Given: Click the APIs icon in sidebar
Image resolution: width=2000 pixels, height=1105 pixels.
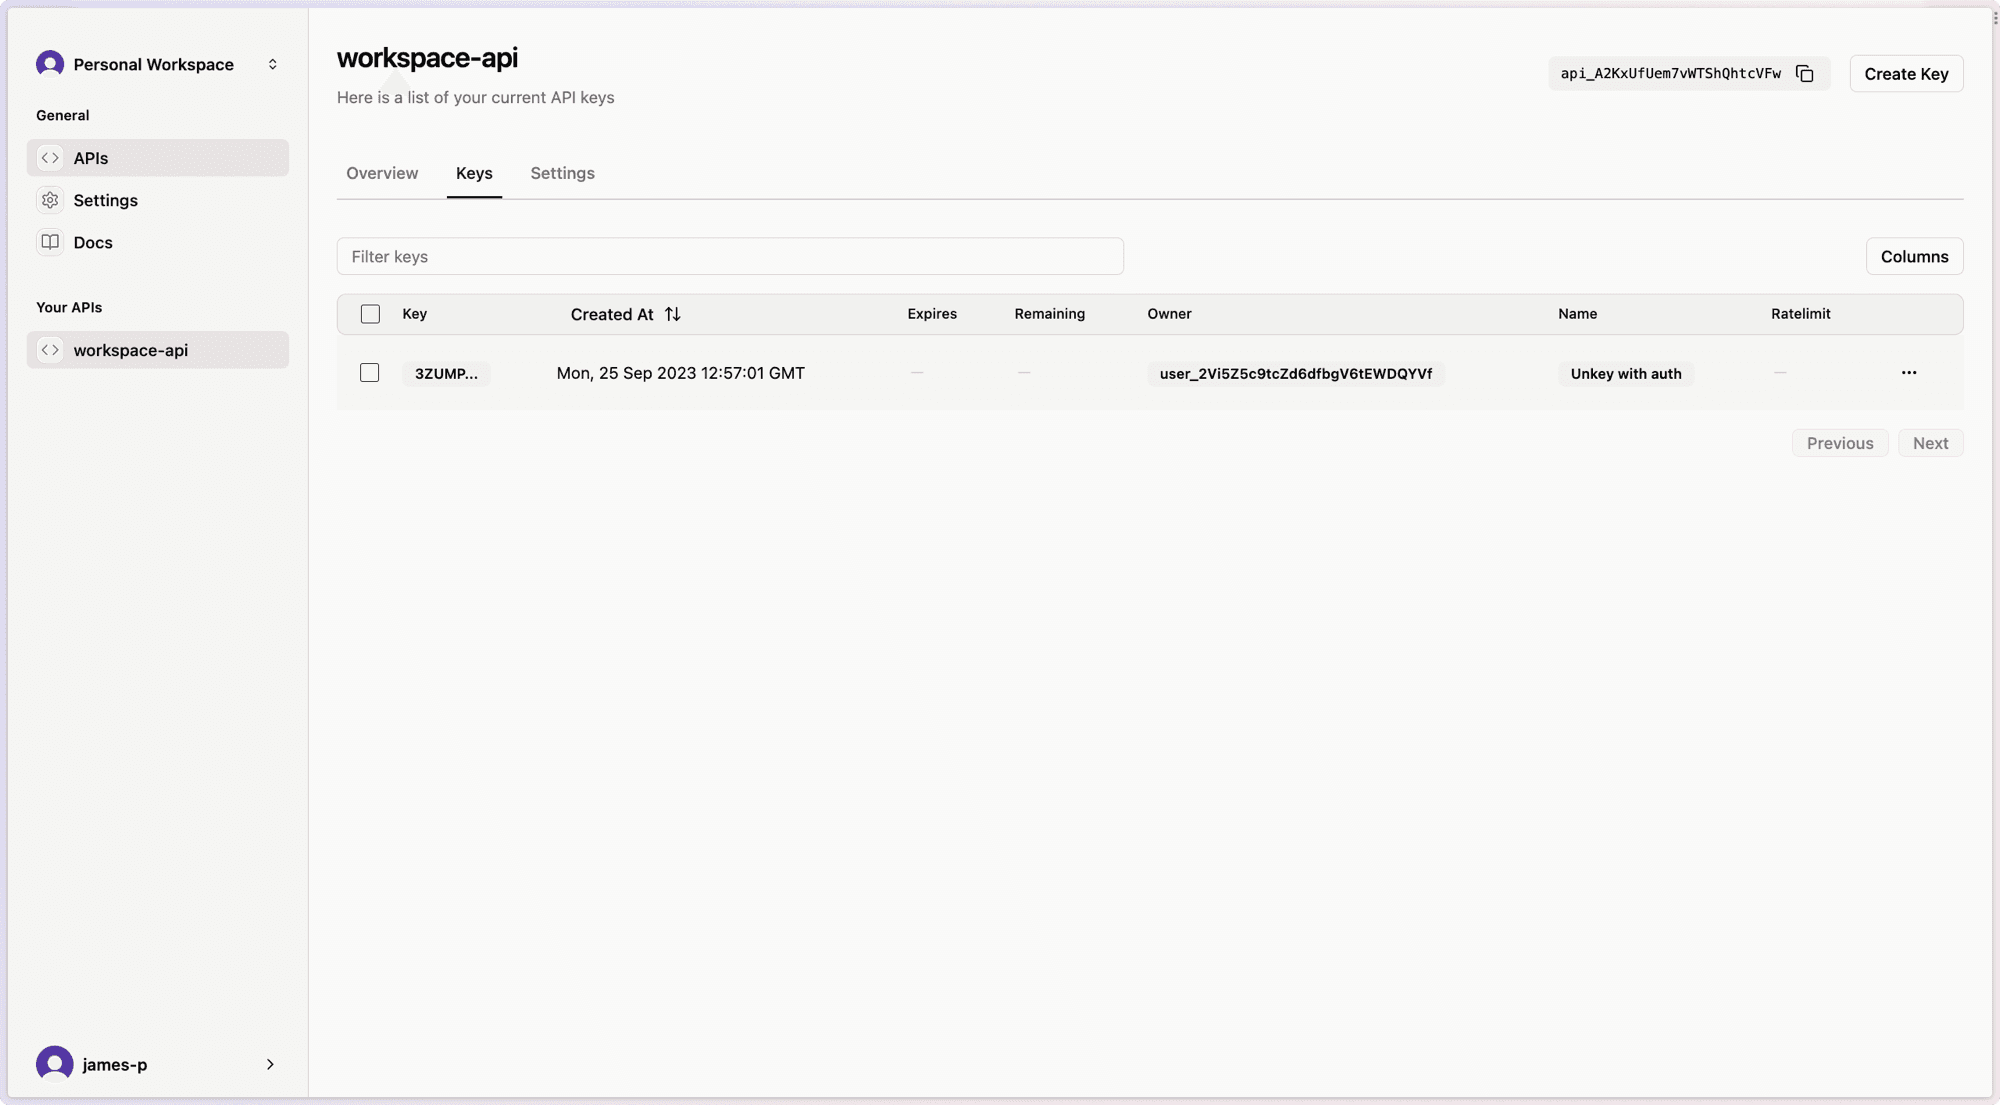Looking at the screenshot, I should 50,158.
